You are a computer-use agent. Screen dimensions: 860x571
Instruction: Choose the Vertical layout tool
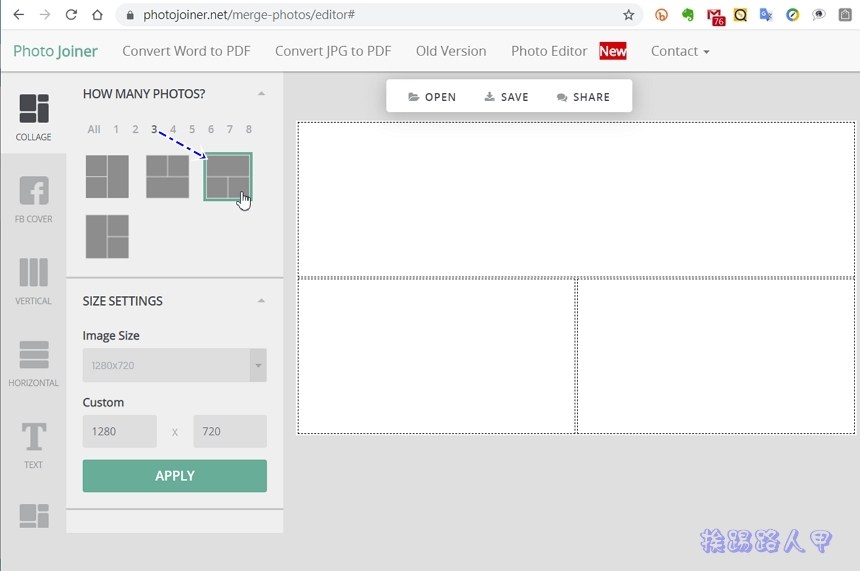pos(33,281)
